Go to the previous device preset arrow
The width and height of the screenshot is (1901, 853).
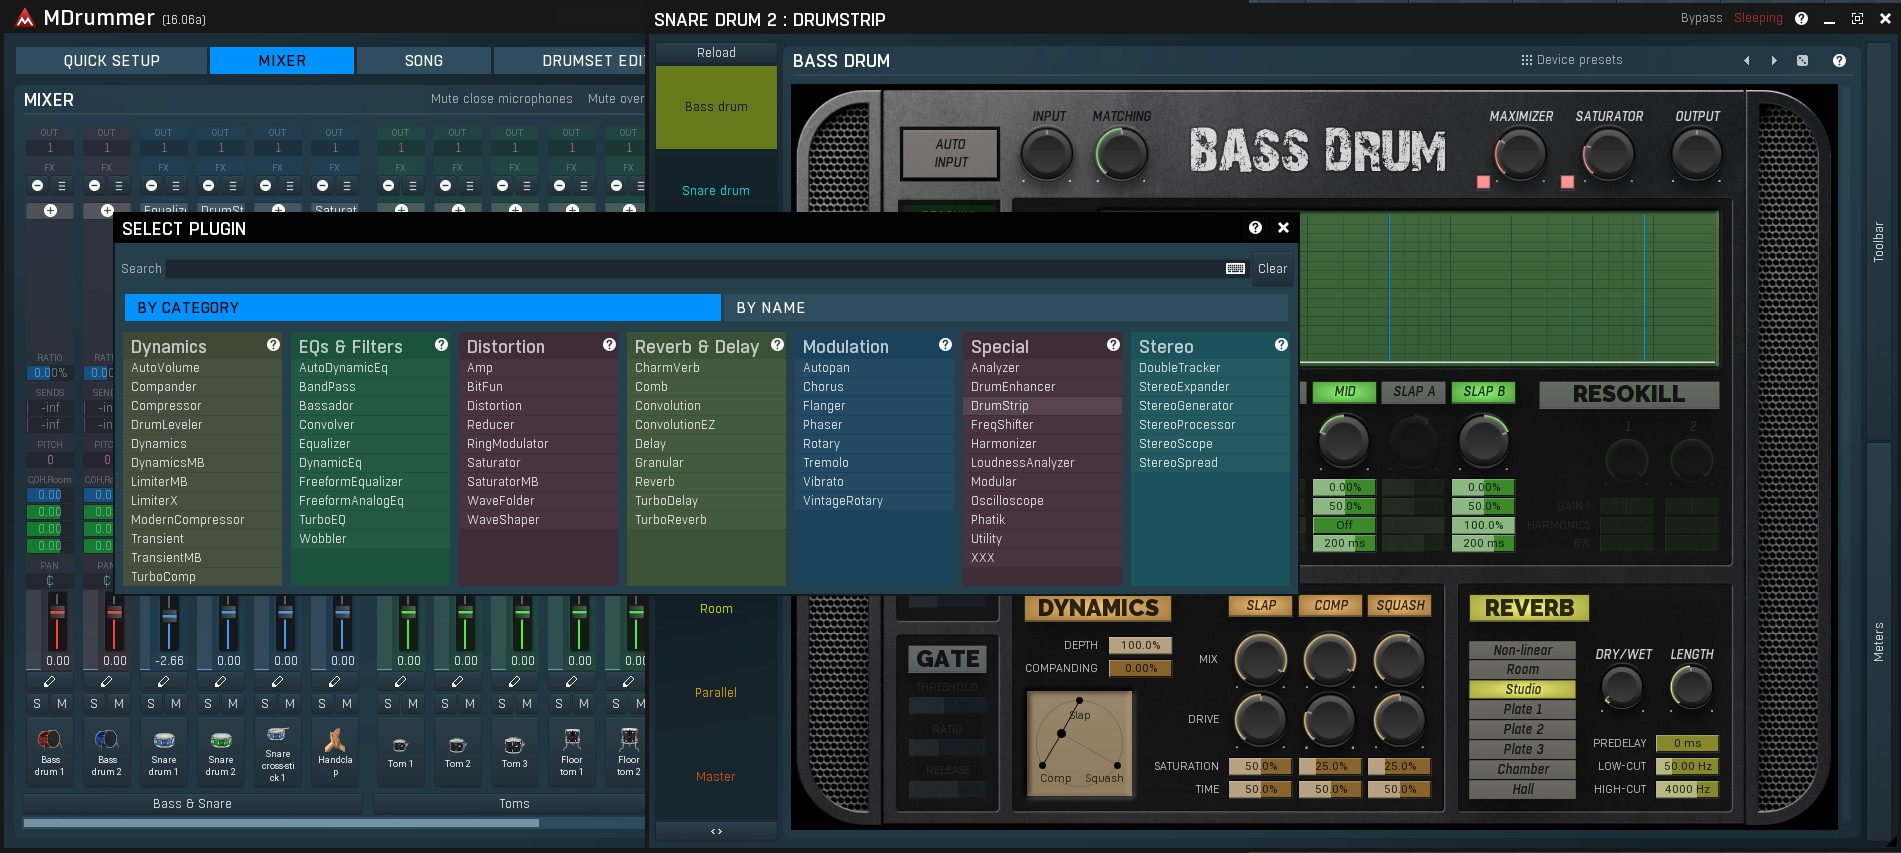pyautogui.click(x=1747, y=61)
